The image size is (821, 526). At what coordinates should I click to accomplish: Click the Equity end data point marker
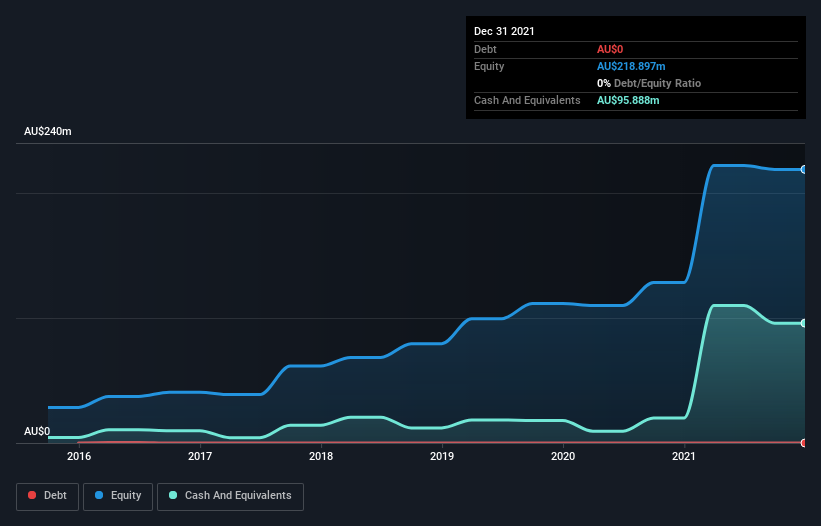[x=804, y=170]
